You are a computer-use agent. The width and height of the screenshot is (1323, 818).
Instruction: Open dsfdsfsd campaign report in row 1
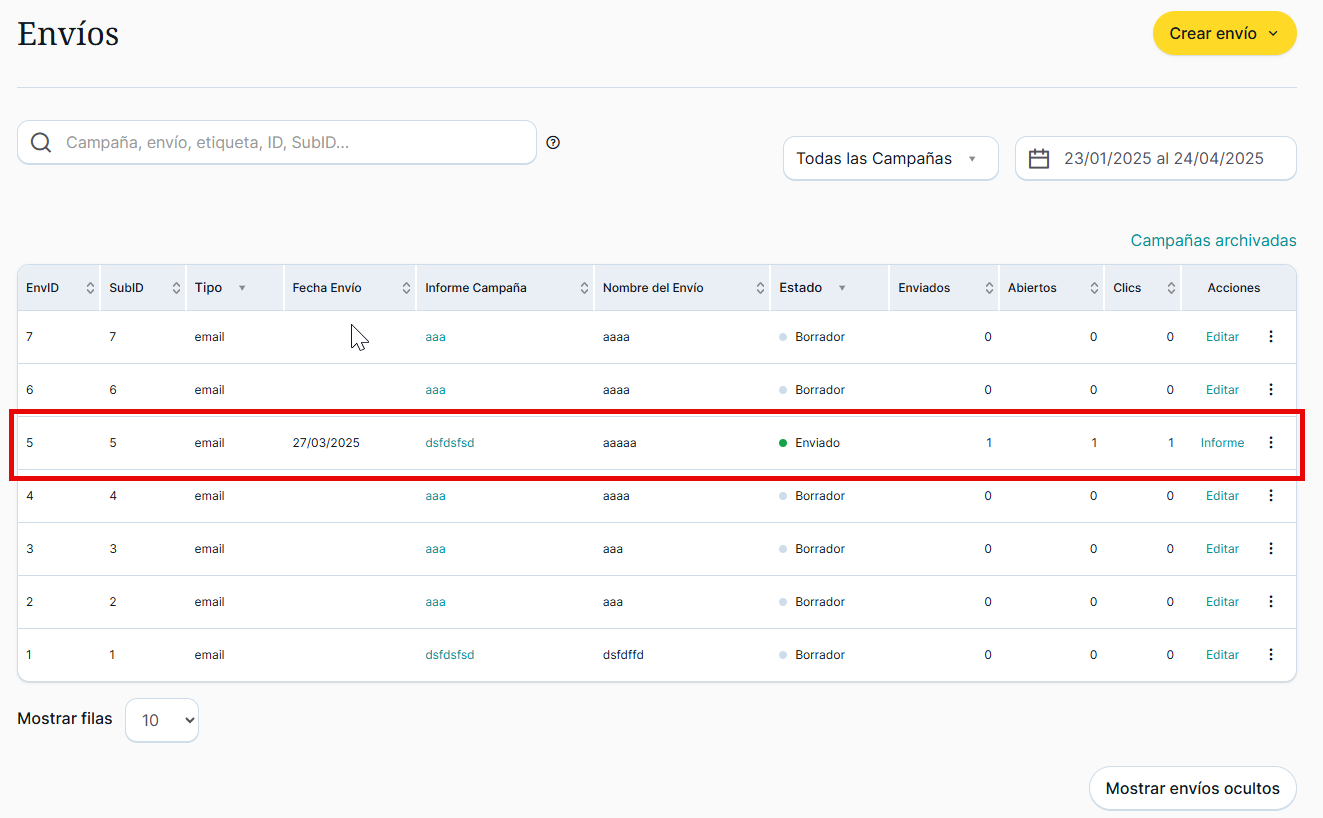(449, 655)
